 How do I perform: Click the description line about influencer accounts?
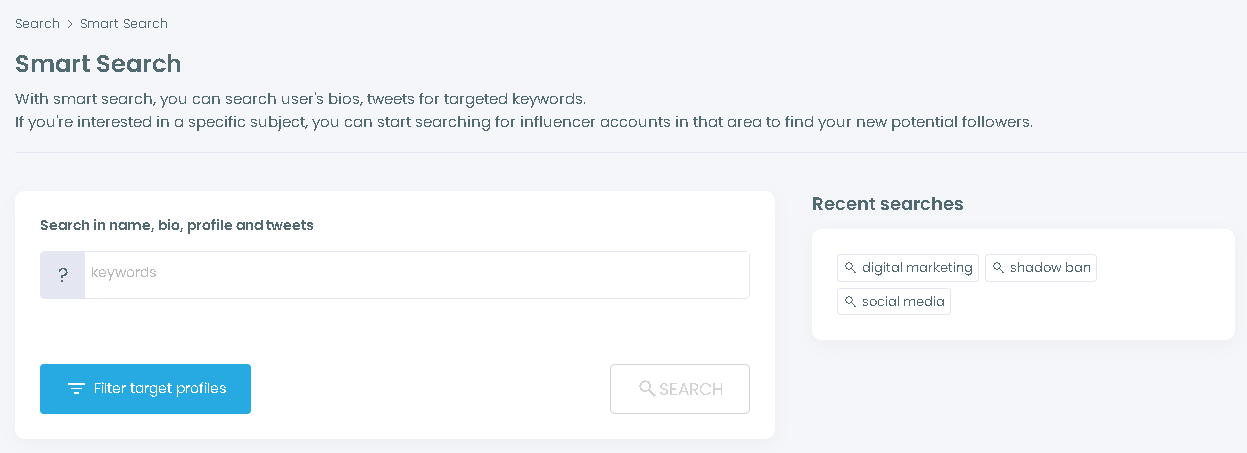(x=523, y=122)
